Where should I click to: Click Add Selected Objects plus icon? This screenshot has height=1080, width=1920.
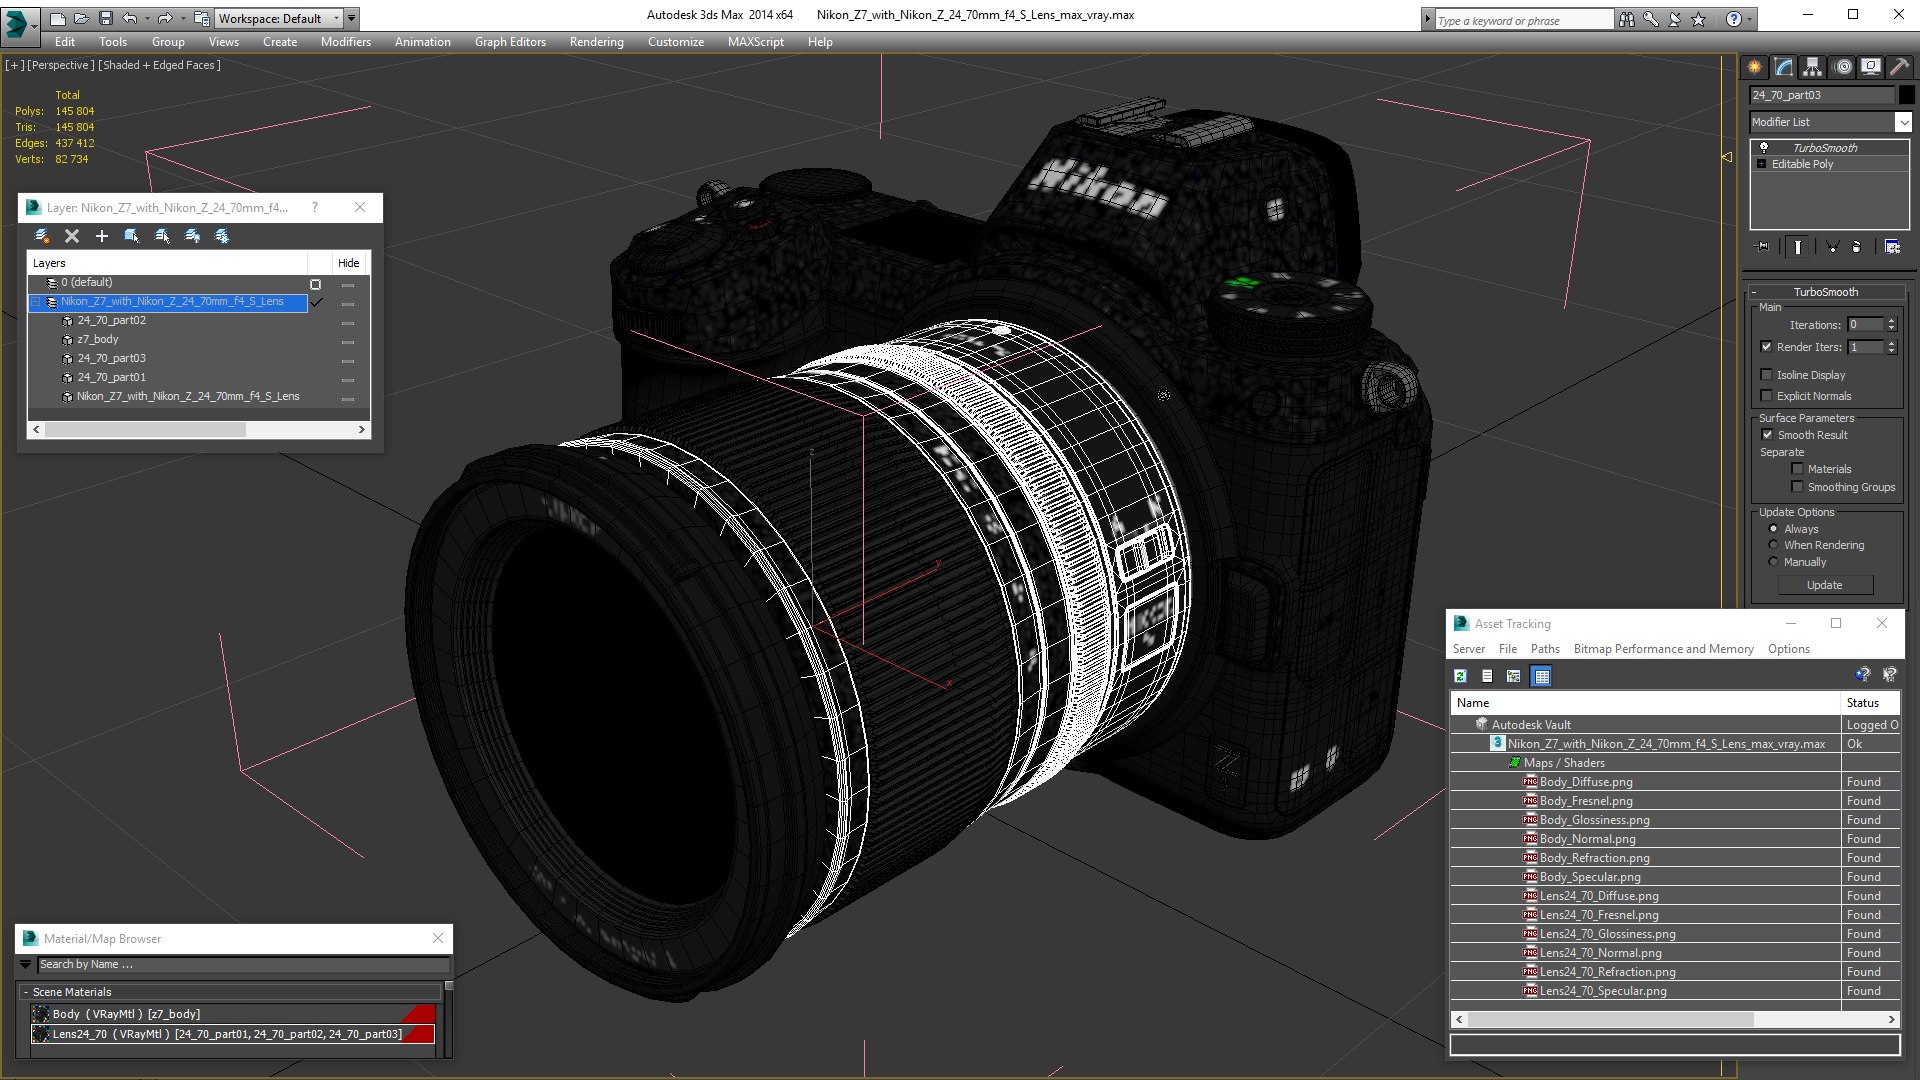tap(101, 236)
